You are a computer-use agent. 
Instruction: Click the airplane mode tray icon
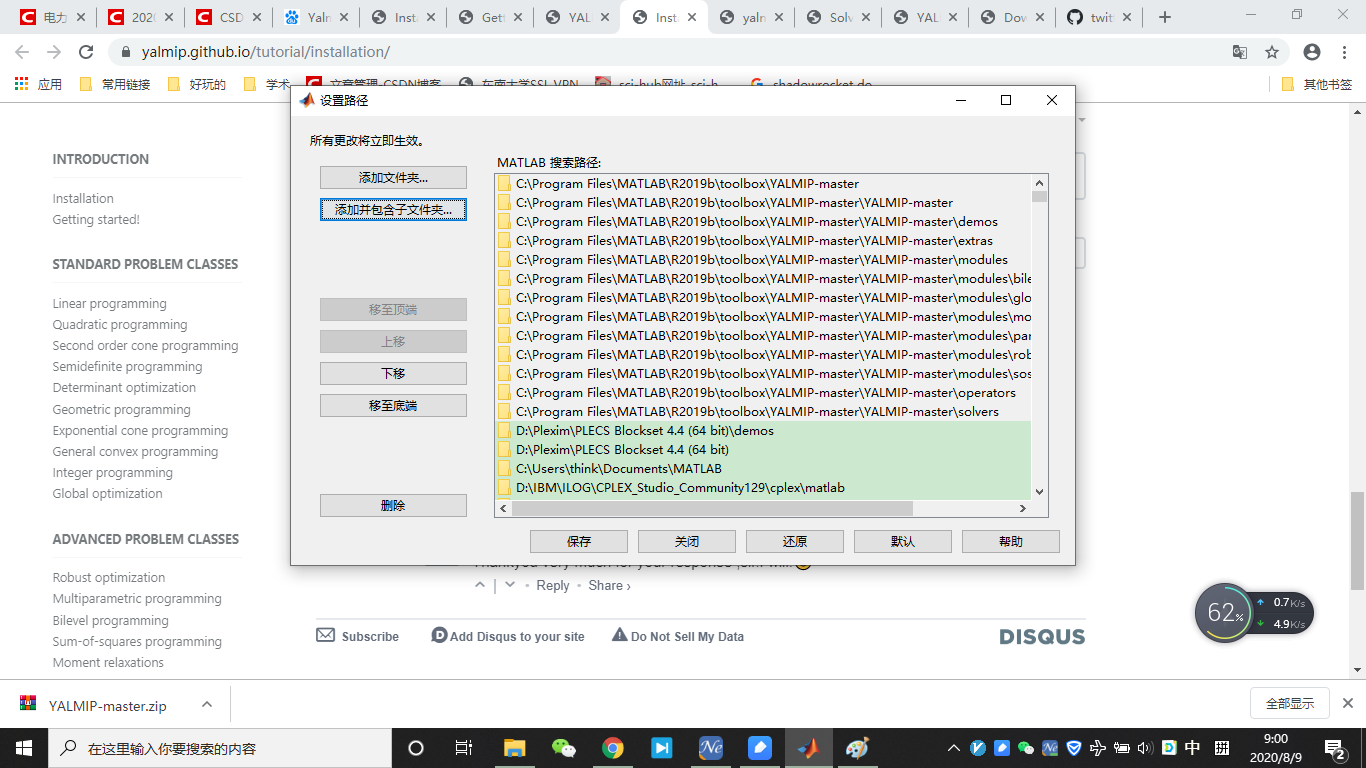click(1098, 748)
